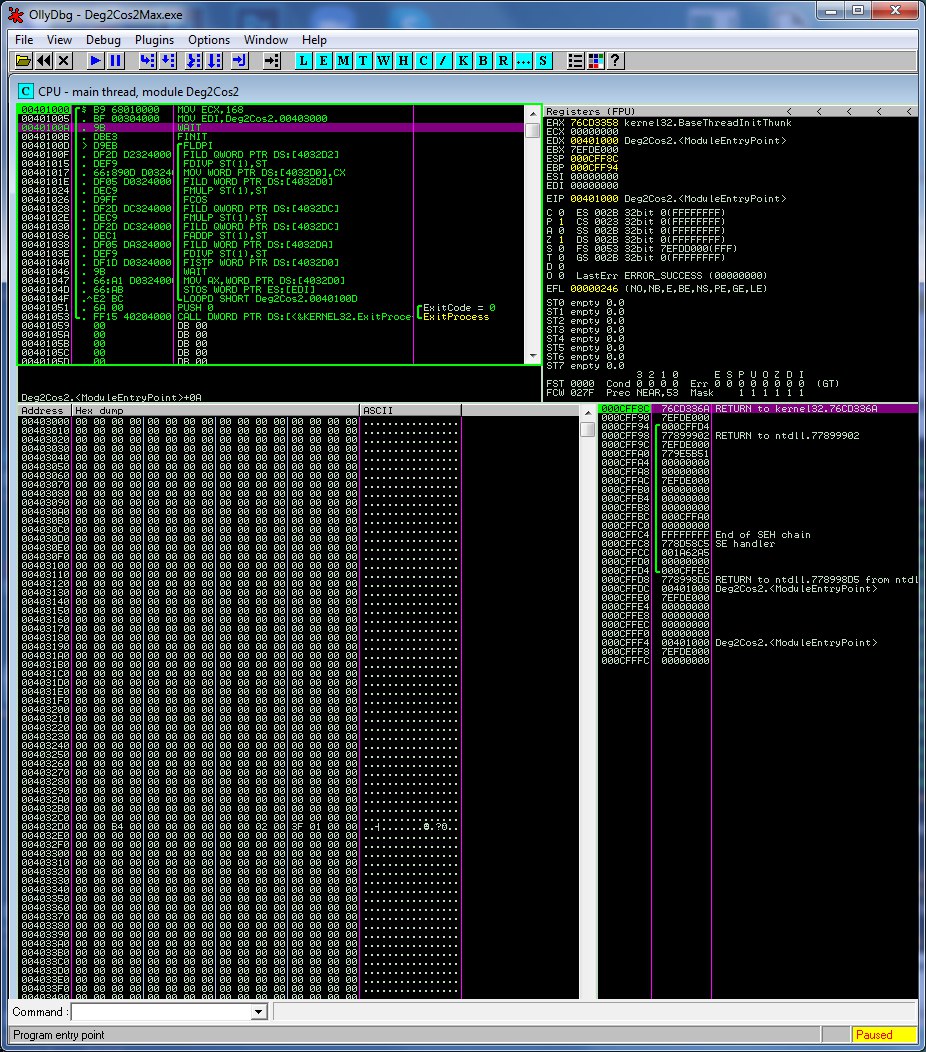Open the Plugins menu
The image size is (926, 1052).
tap(154, 40)
